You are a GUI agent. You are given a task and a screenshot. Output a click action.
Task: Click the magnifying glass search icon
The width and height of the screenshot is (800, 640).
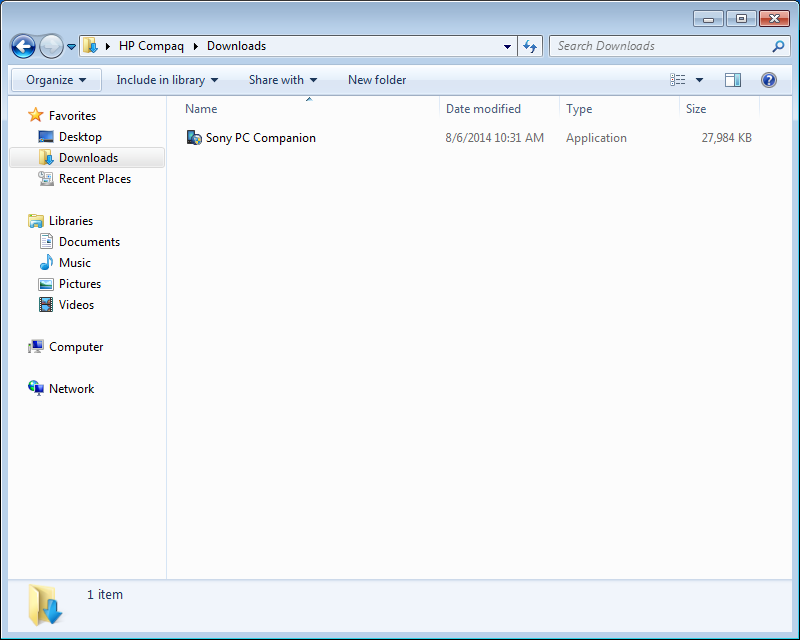coord(778,46)
